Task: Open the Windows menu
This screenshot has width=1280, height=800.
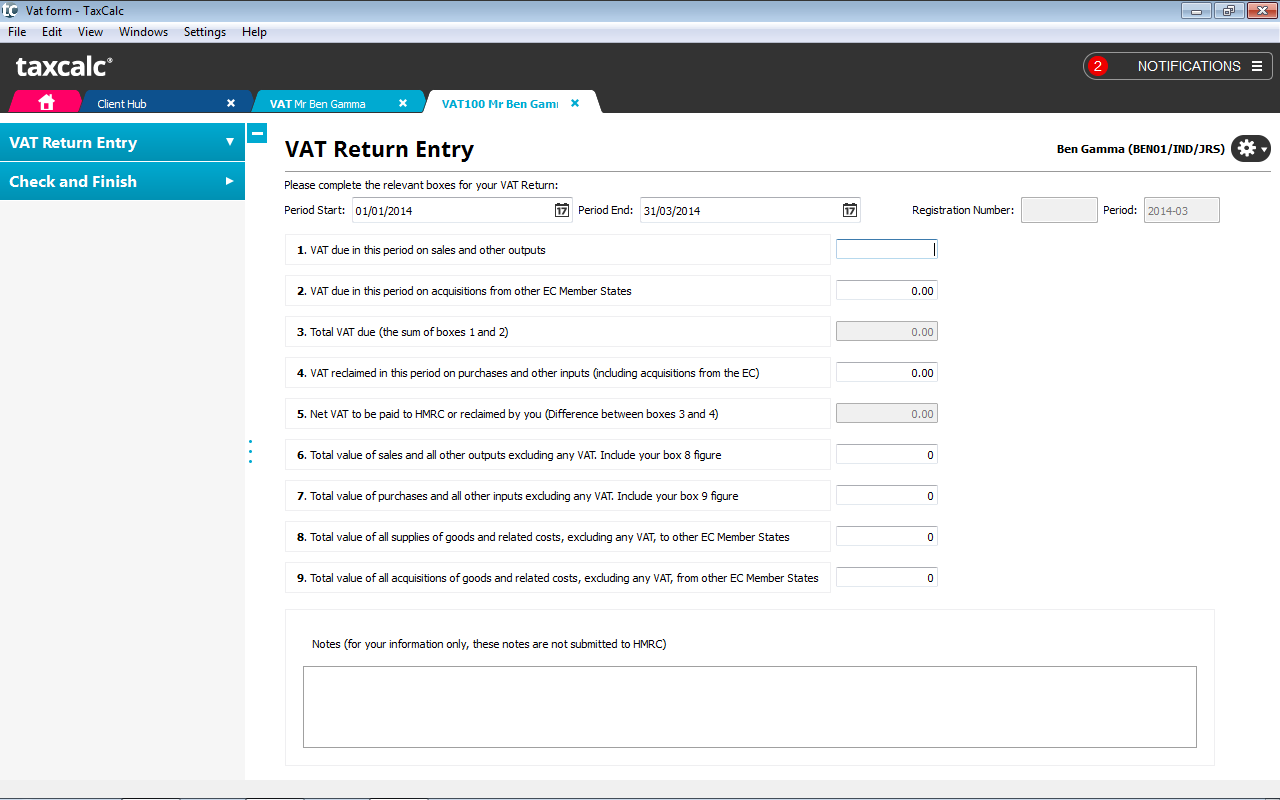Action: (143, 32)
